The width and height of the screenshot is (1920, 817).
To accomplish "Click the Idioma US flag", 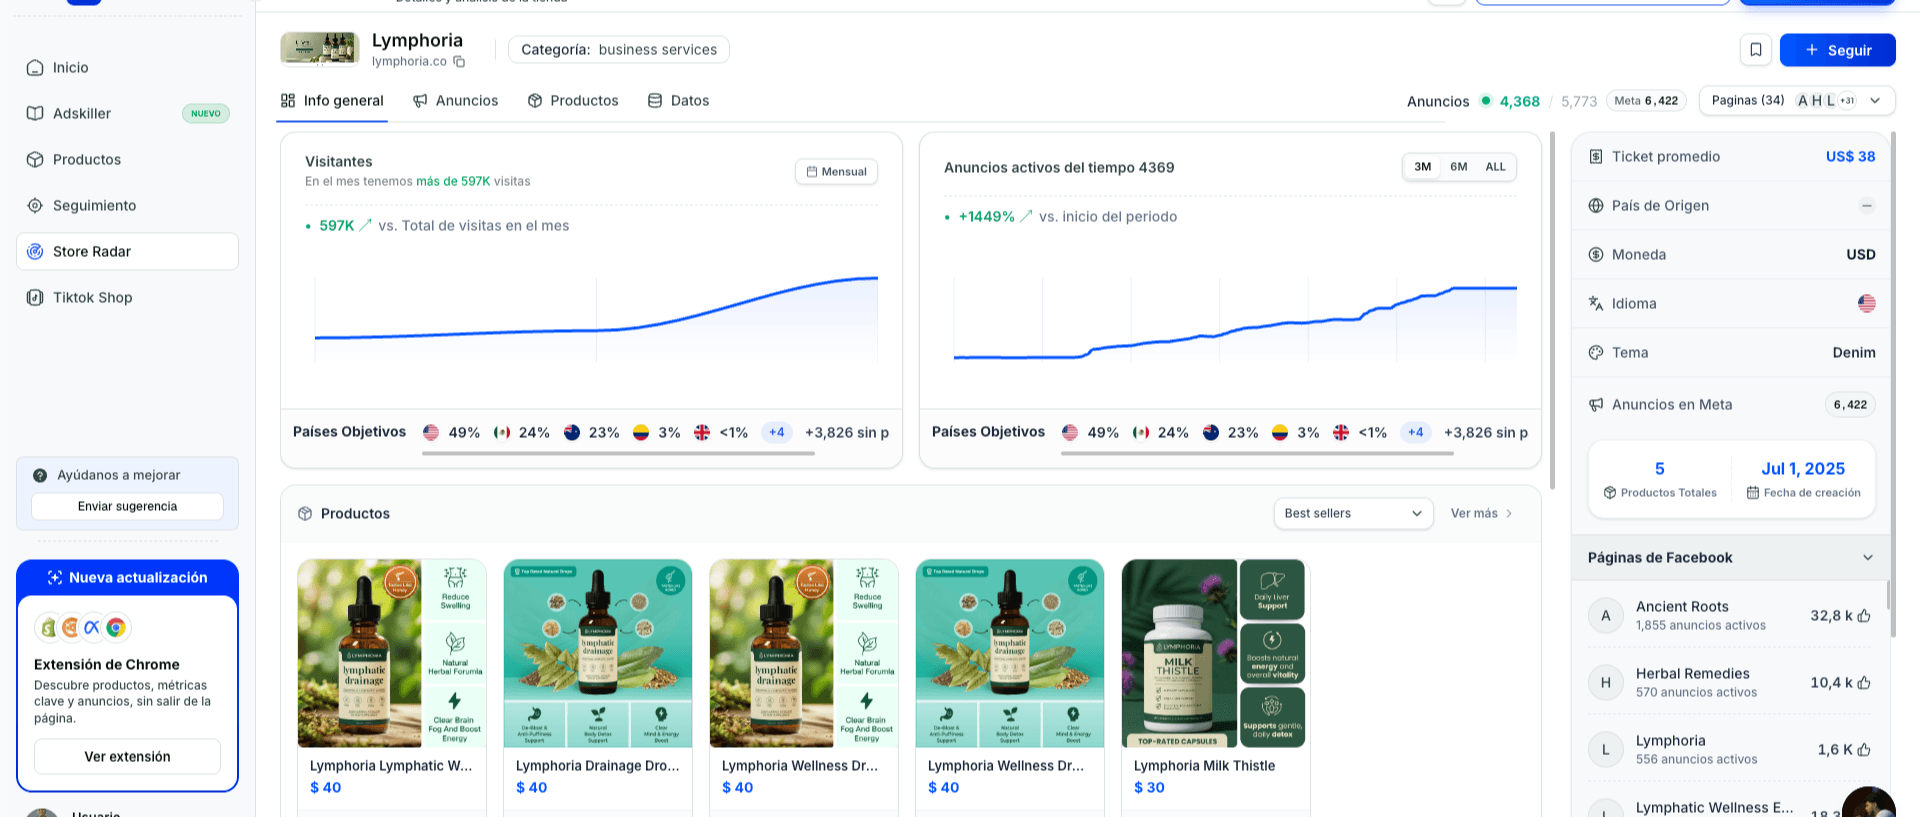I will point(1867,304).
